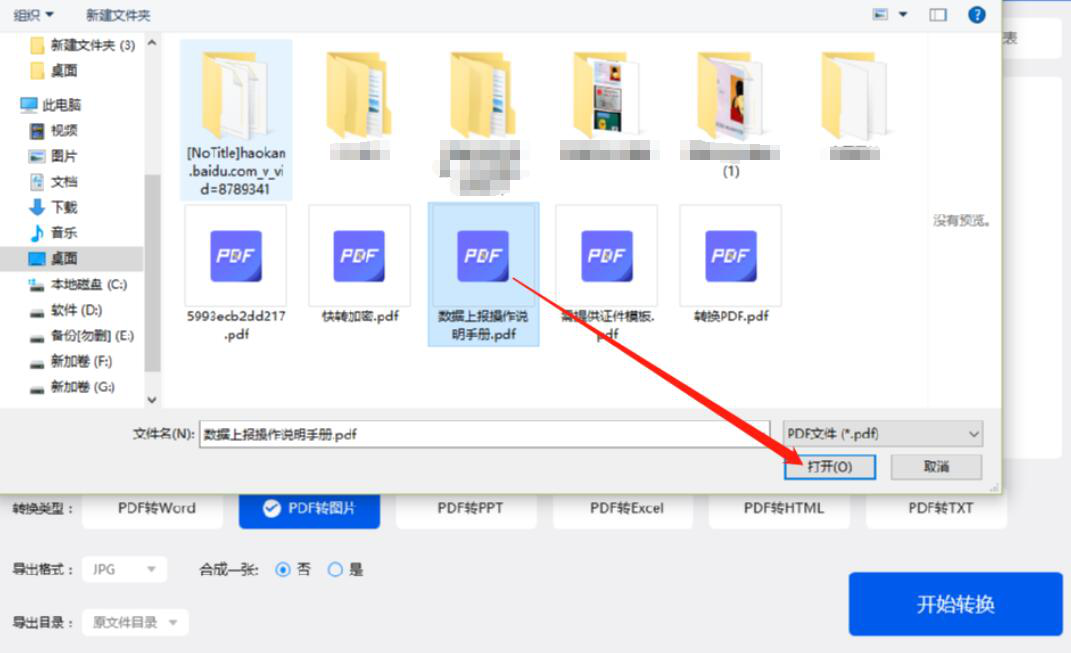Select 5993ecb2dd217.pdf file icon

(x=236, y=256)
